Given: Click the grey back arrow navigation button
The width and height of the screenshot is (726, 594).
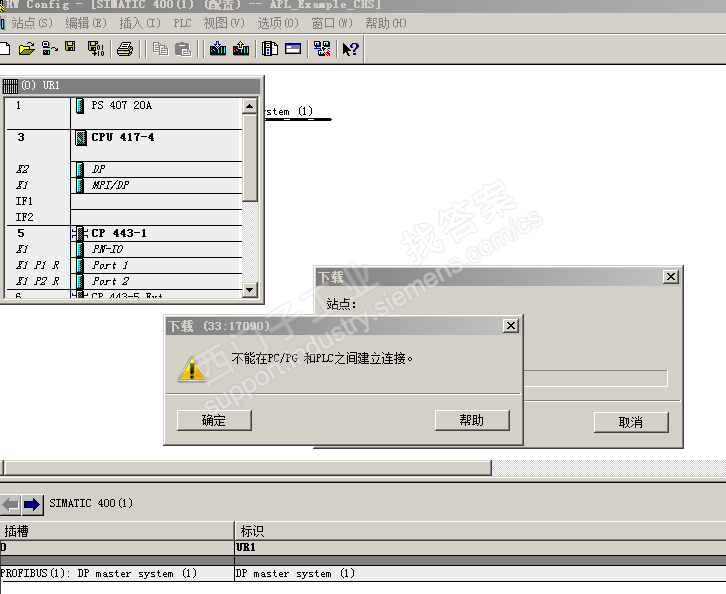Looking at the screenshot, I should (11, 504).
